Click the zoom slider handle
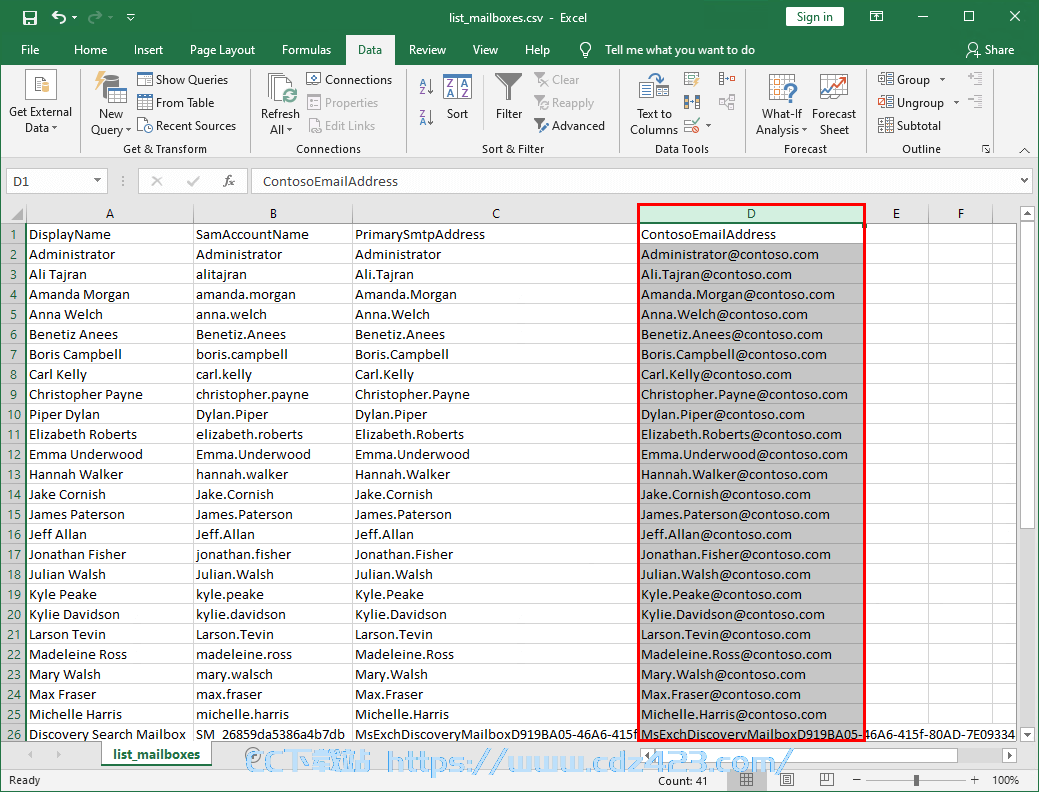Screen dimensions: 1039x792 [916, 780]
